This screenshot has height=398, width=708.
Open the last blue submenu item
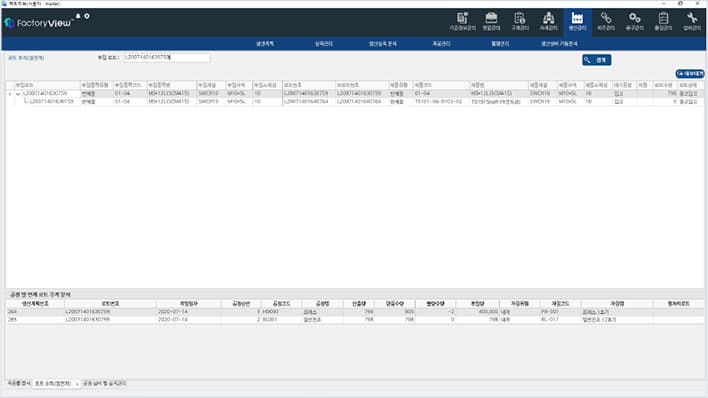click(x=559, y=44)
